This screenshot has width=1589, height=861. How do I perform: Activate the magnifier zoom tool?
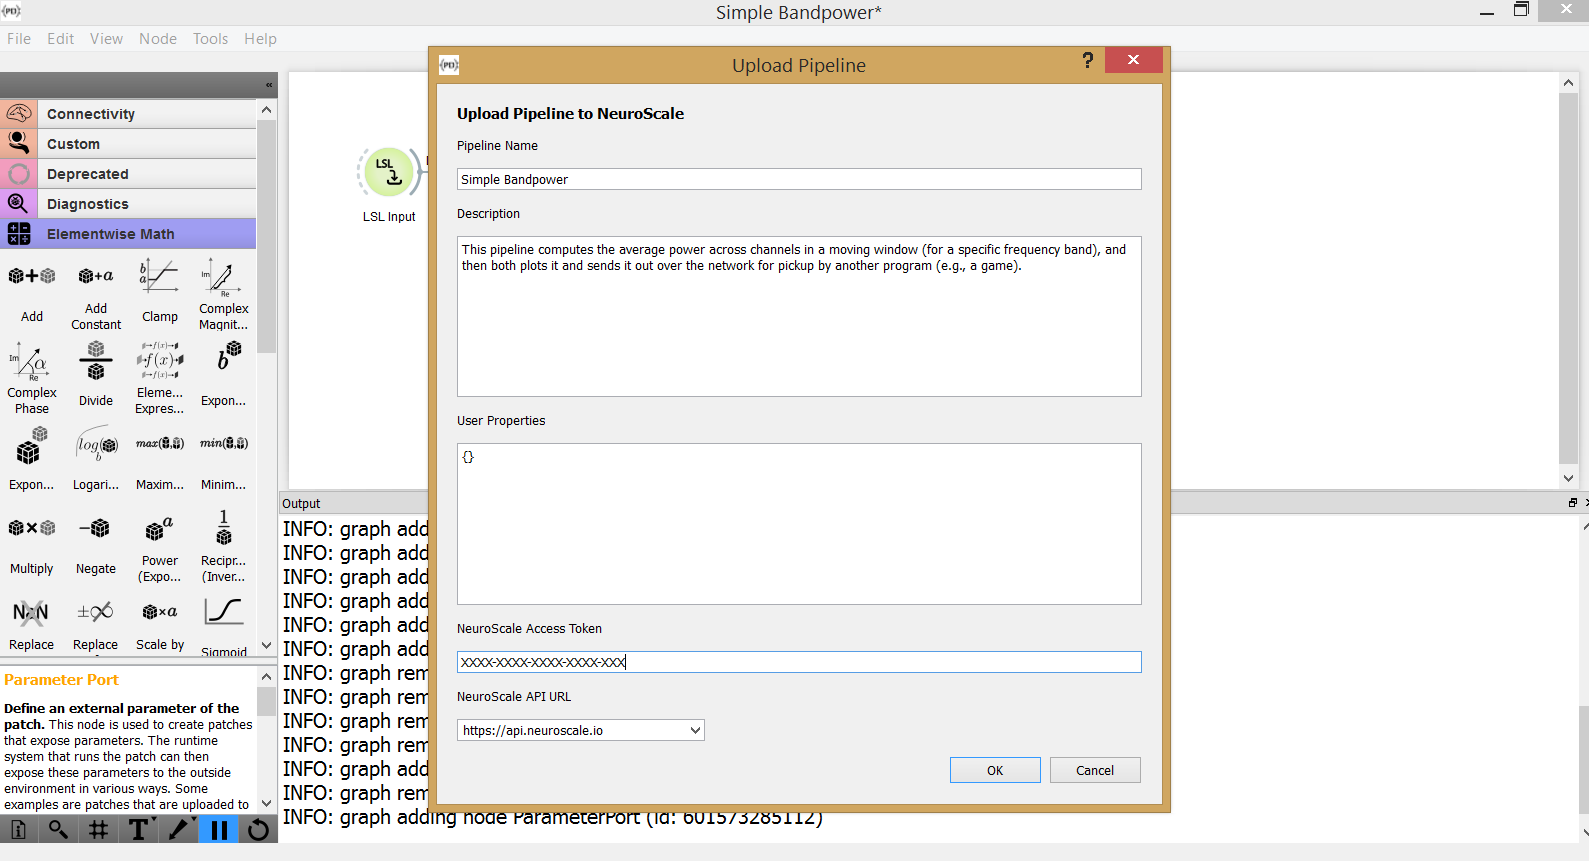tap(58, 830)
